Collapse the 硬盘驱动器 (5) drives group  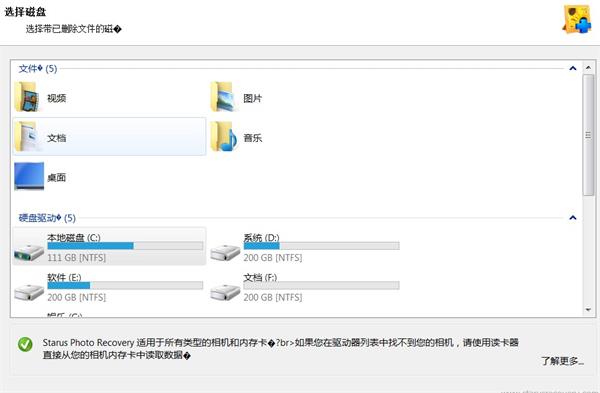pyautogui.click(x=573, y=218)
